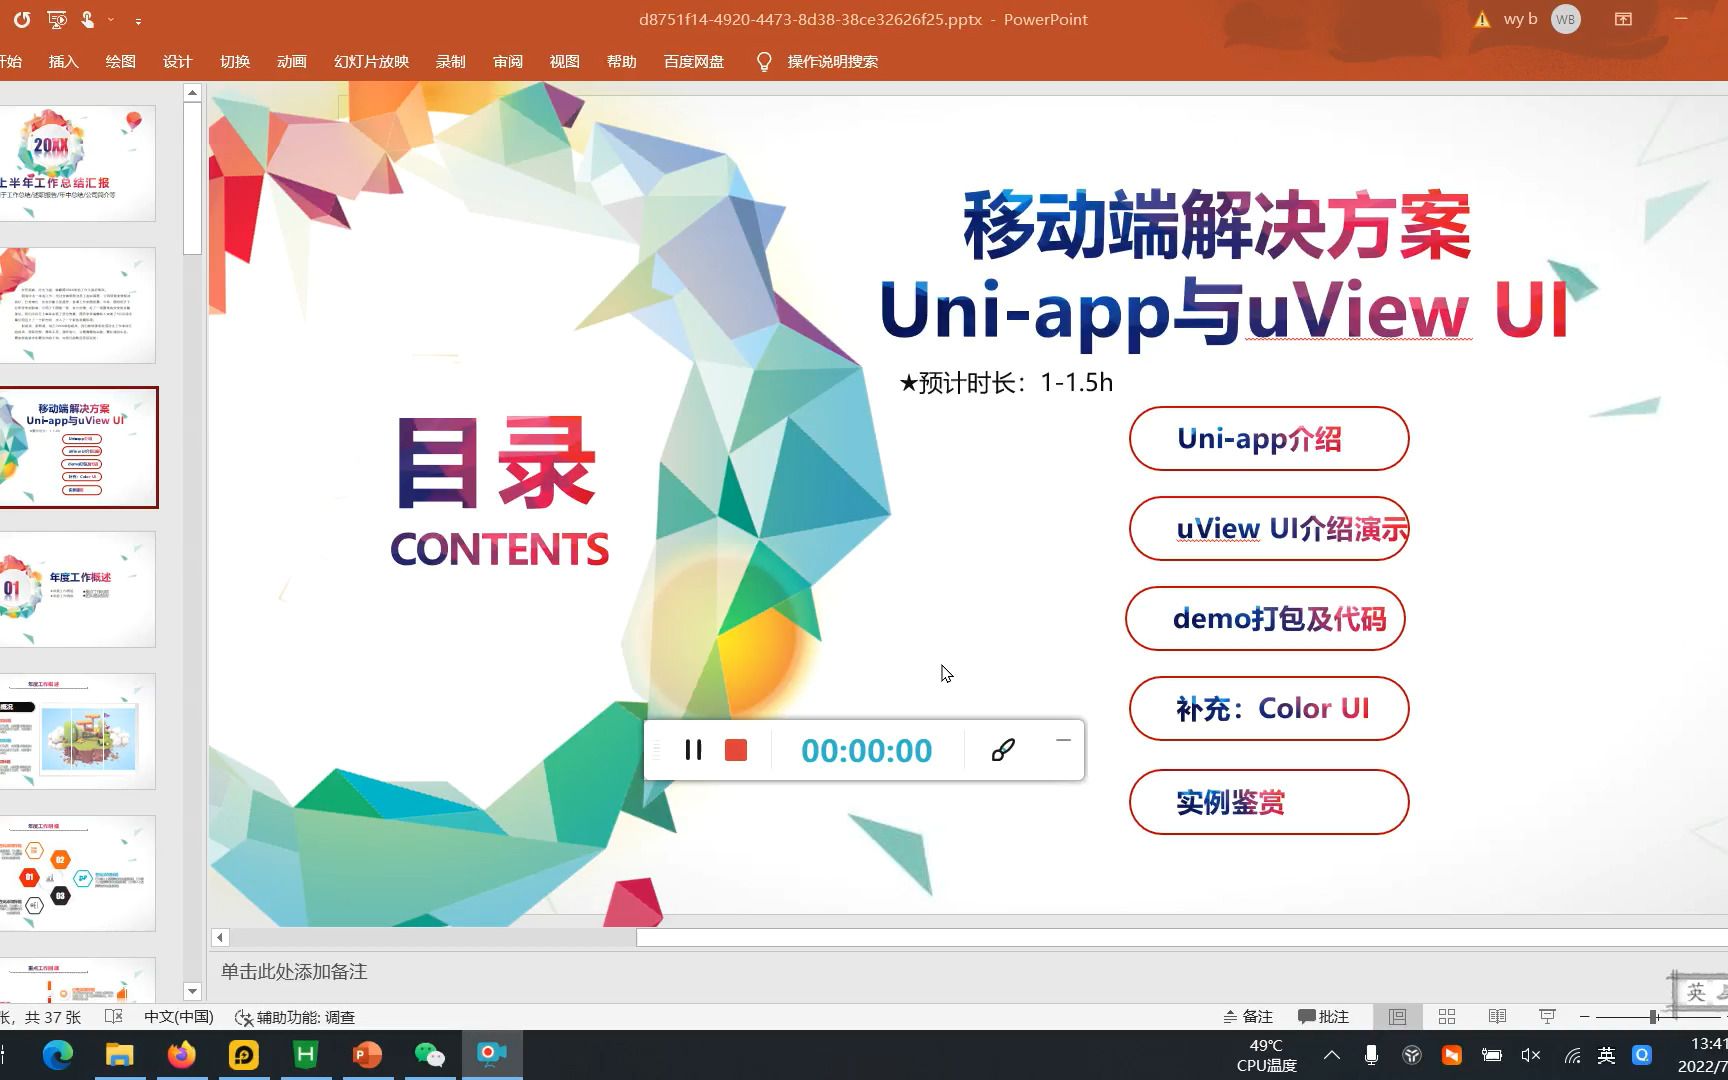Open Customize Quick Access Toolbar dropdown

point(138,20)
